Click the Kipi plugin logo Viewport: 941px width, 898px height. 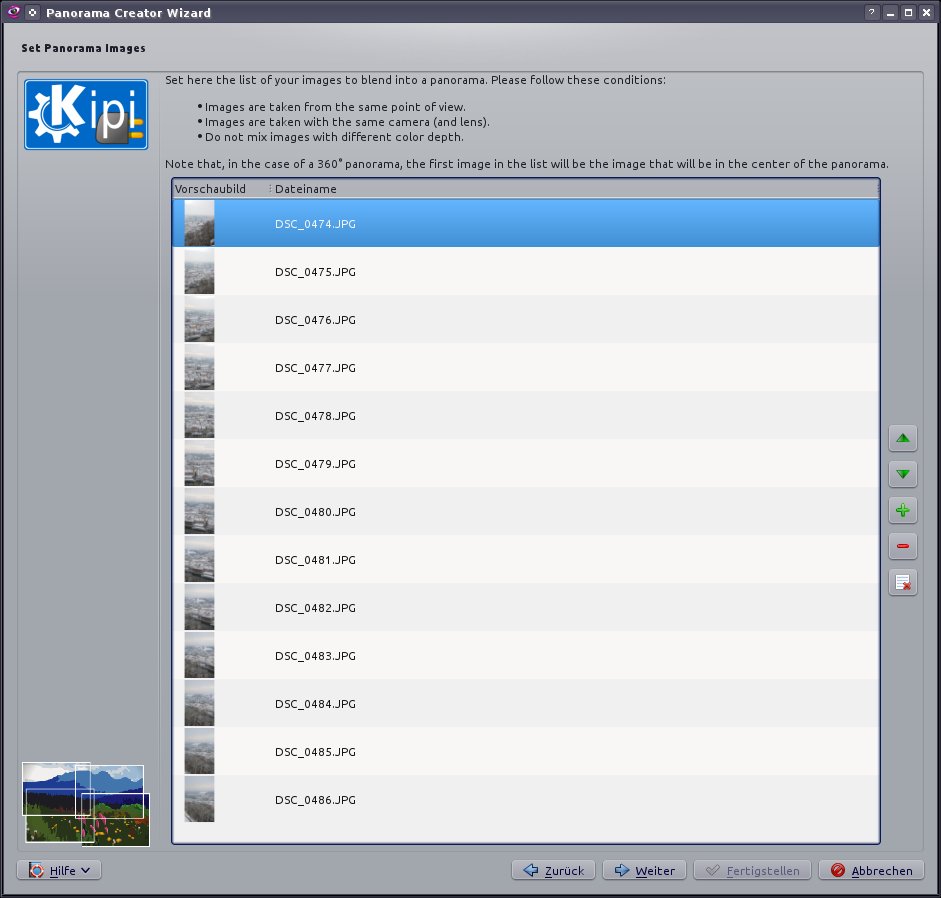(86, 114)
